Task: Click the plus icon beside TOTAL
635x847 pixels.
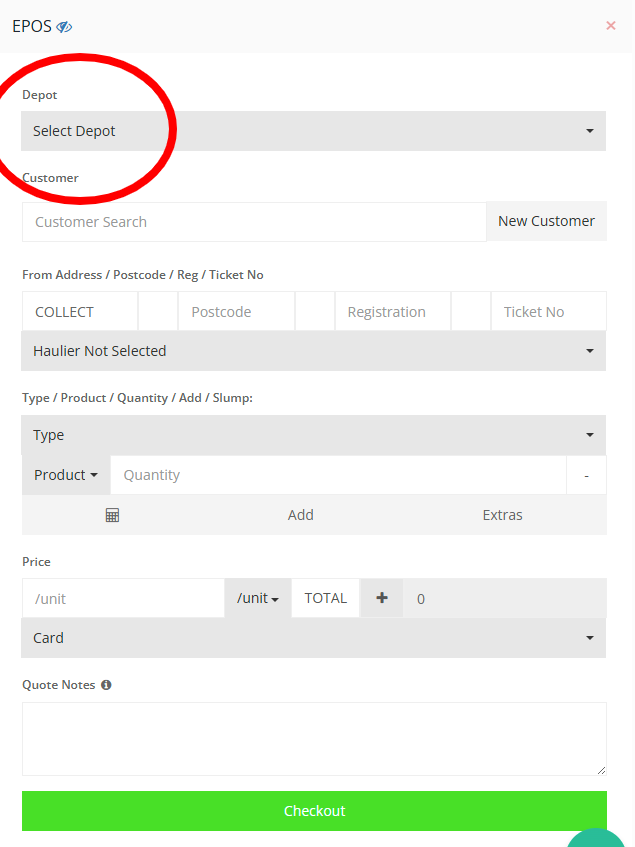Action: click(381, 598)
